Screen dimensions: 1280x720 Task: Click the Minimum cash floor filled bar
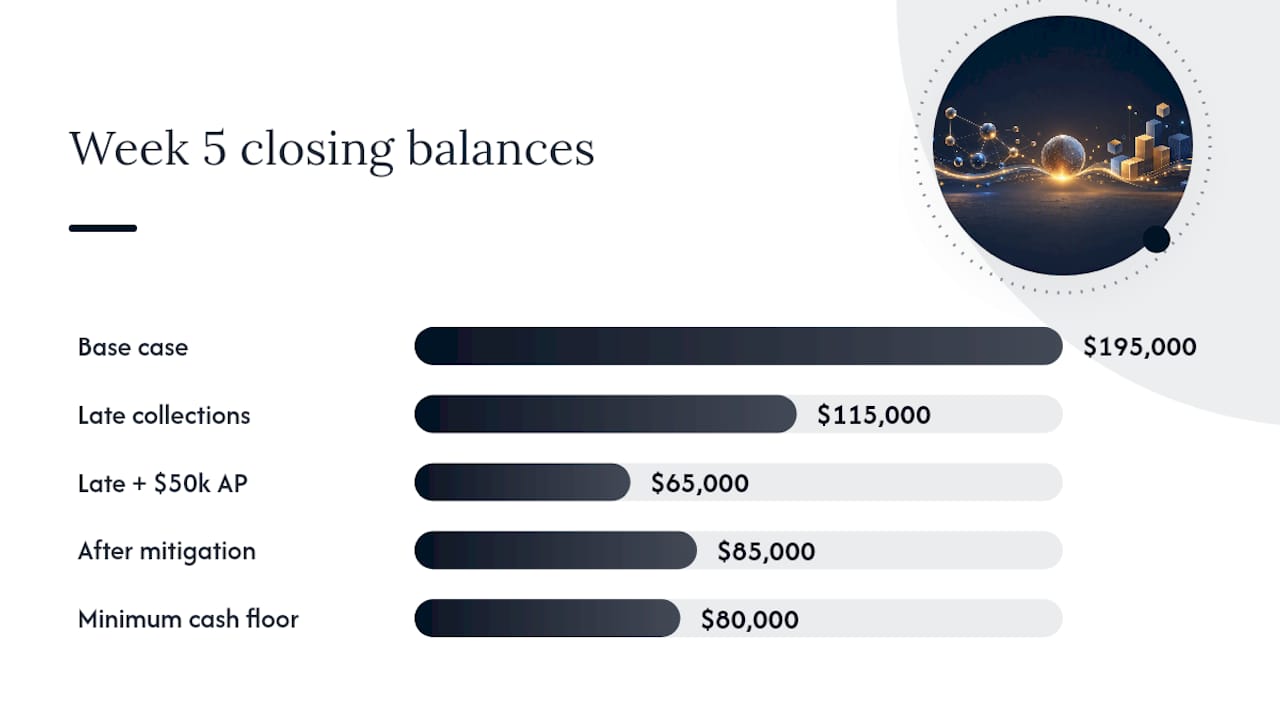coord(547,618)
